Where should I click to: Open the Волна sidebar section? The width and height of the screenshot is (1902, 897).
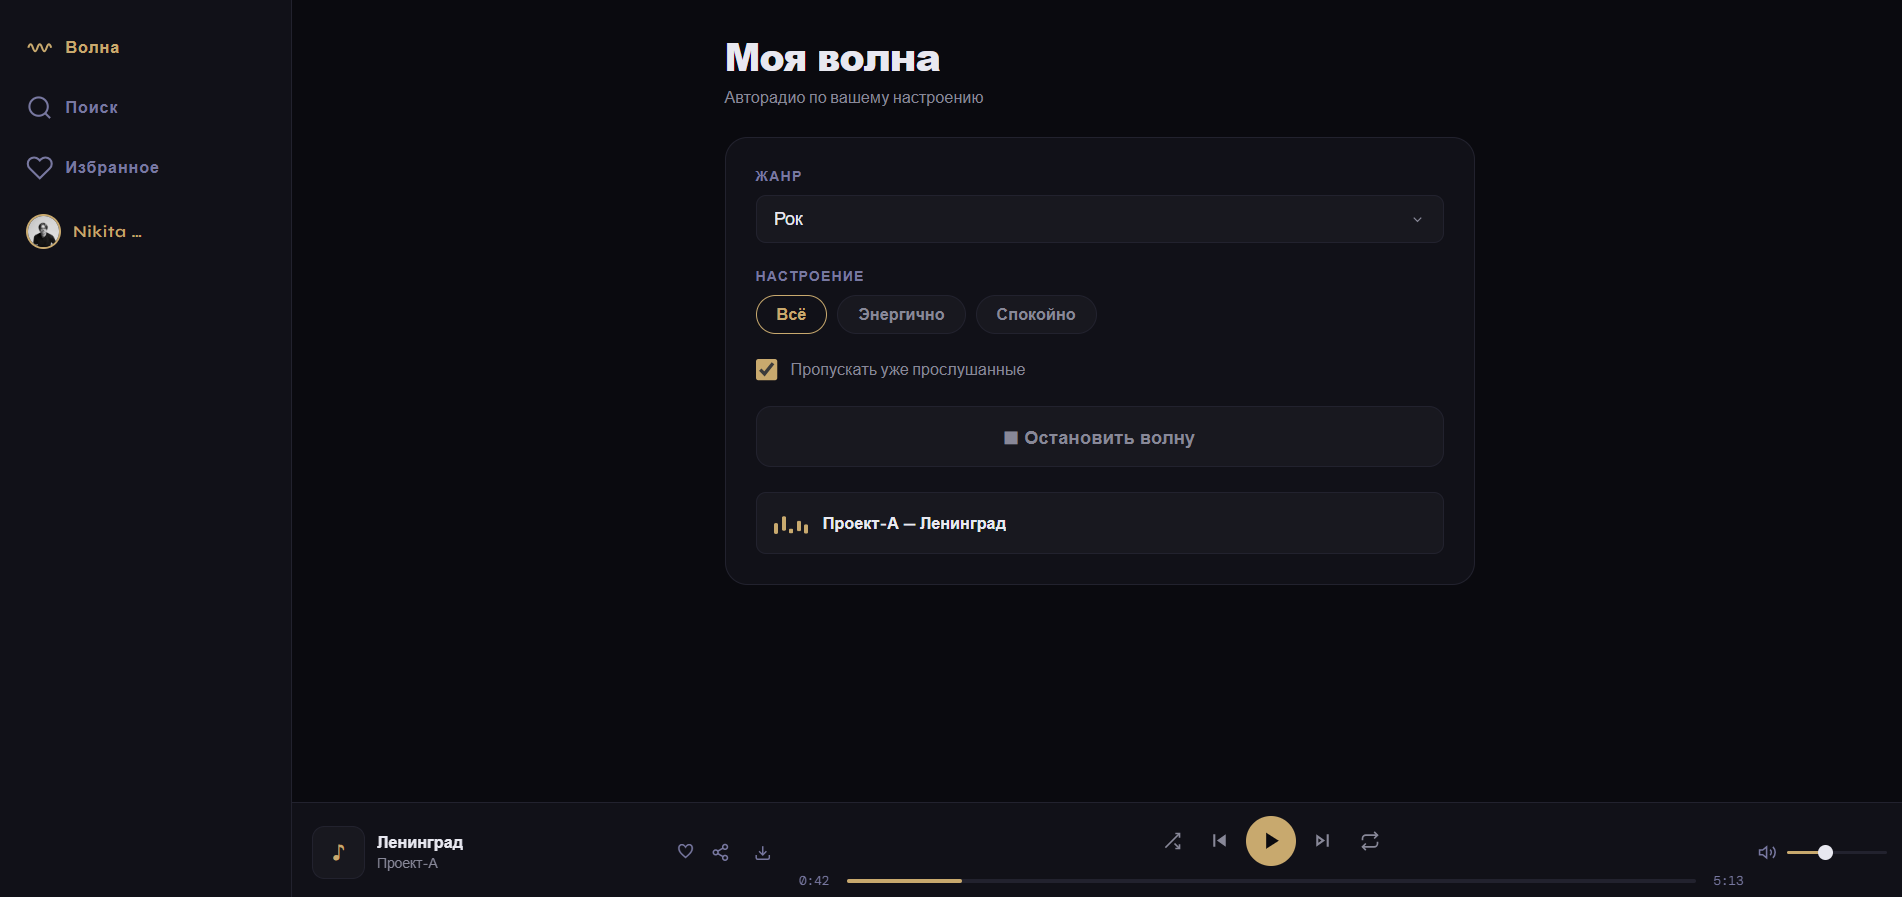coord(91,47)
